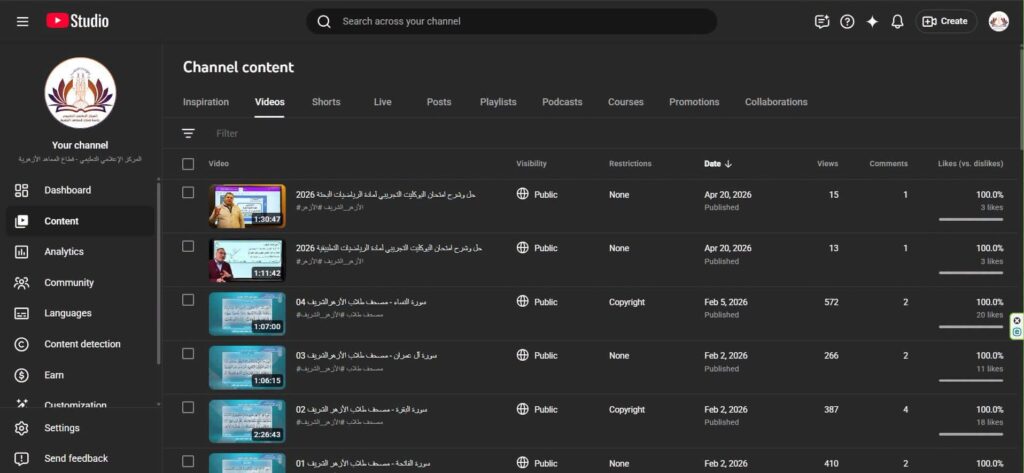Click the search magnifier icon
1024x473 pixels.
pyautogui.click(x=324, y=22)
